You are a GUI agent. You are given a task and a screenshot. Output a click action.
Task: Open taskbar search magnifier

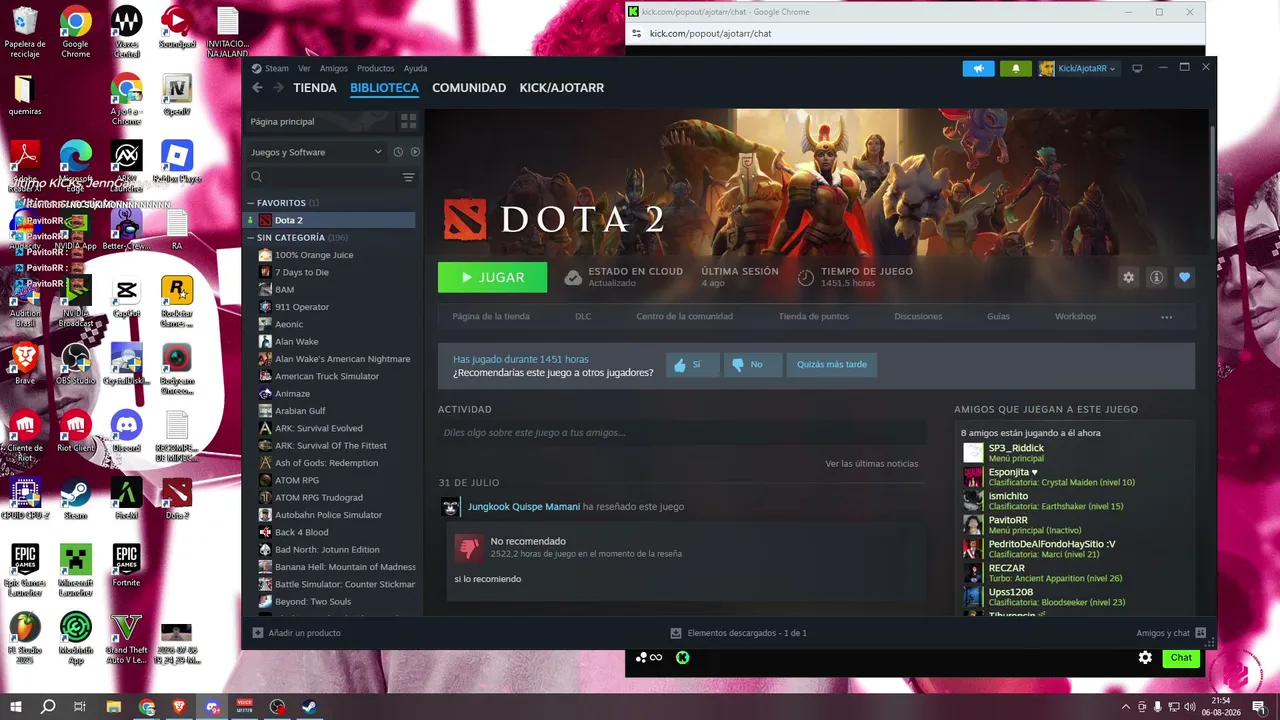coord(48,707)
